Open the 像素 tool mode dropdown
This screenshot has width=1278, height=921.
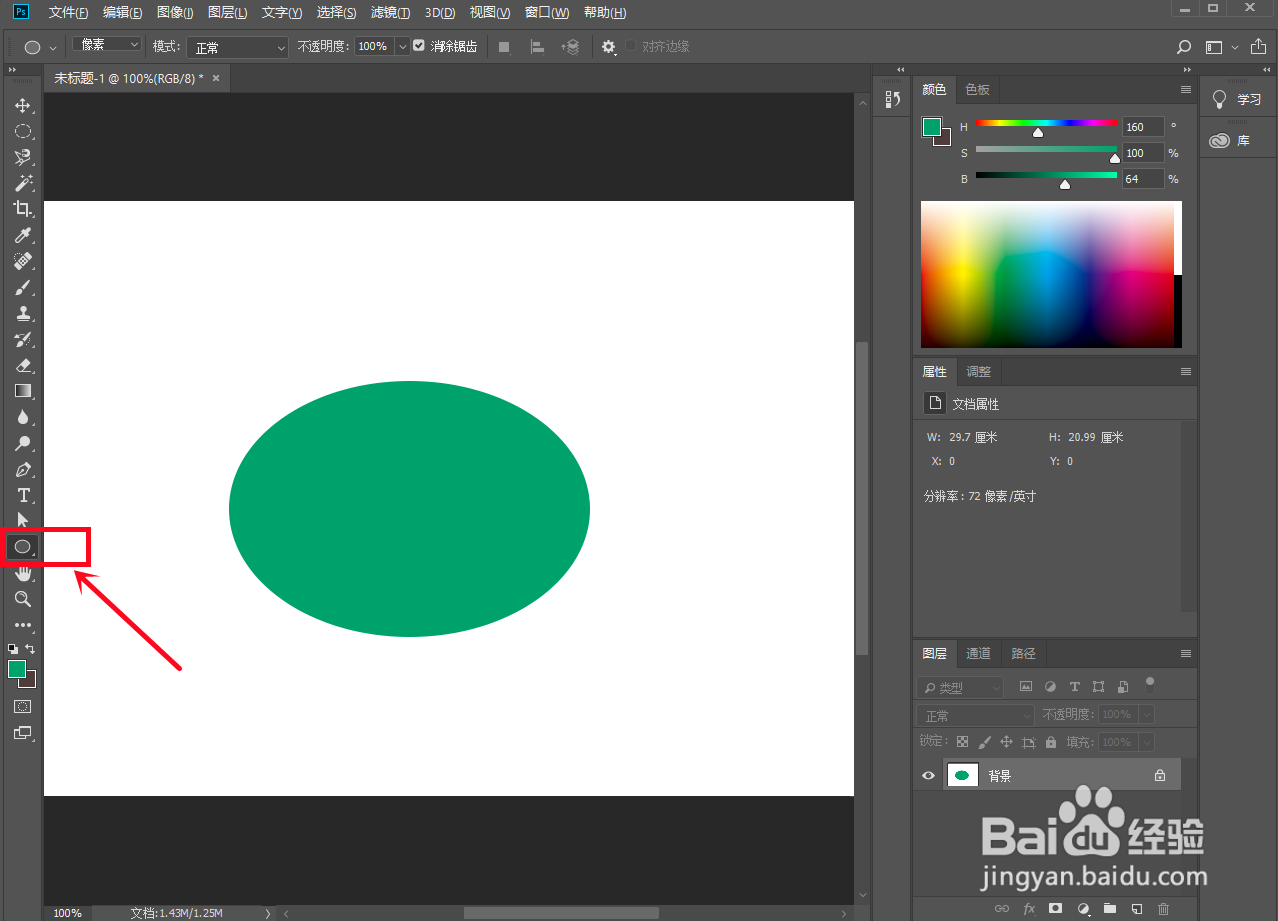click(106, 45)
